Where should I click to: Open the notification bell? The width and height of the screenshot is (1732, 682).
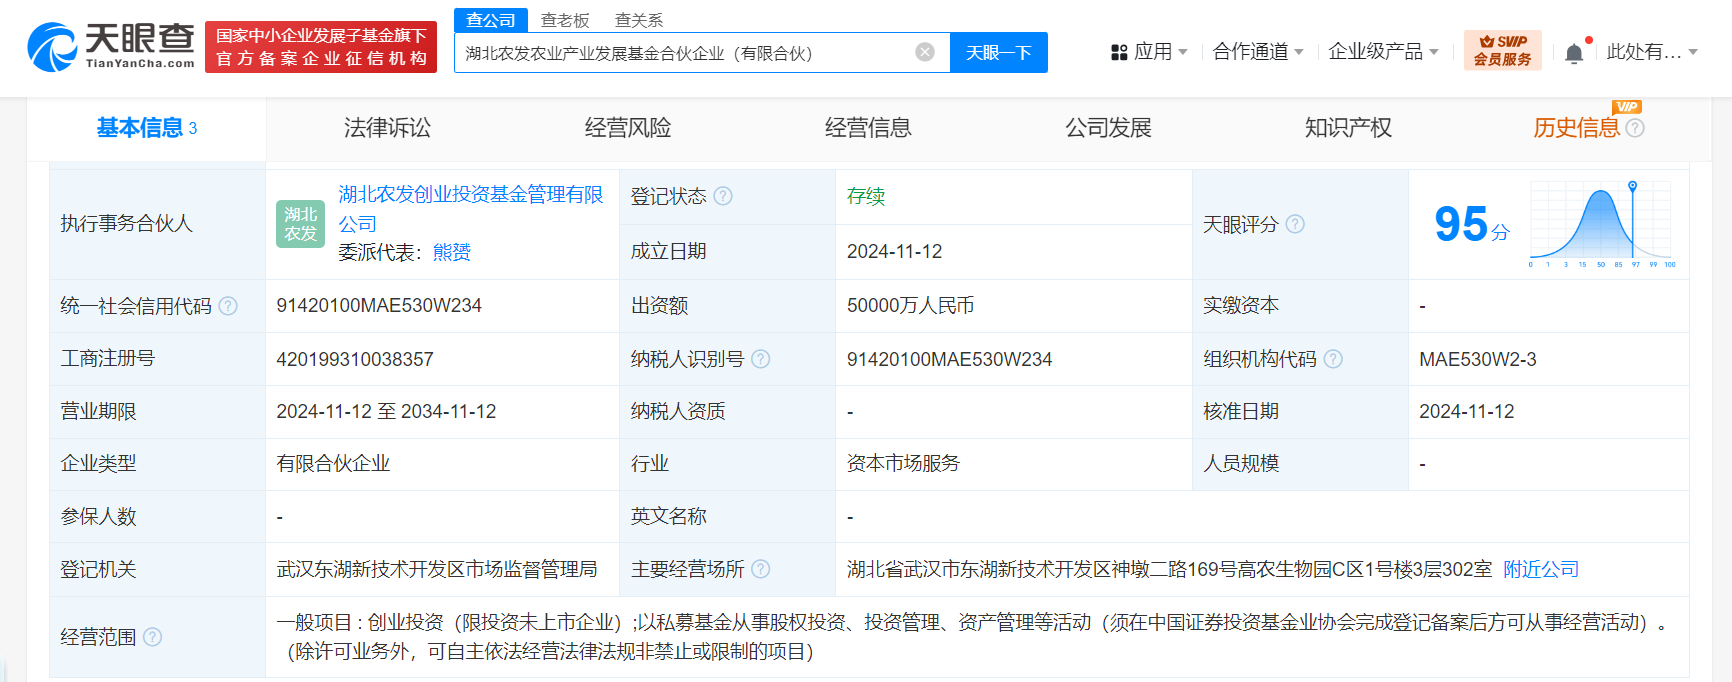pyautogui.click(x=1574, y=53)
